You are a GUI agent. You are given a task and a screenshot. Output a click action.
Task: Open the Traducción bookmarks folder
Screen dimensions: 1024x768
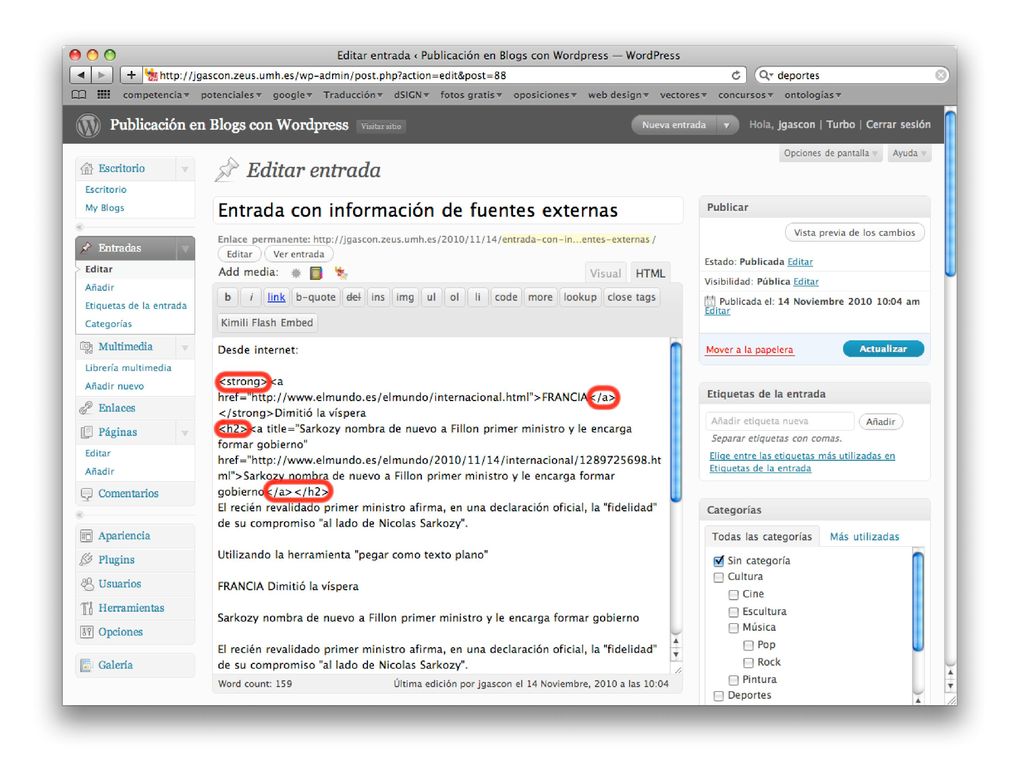coord(353,95)
